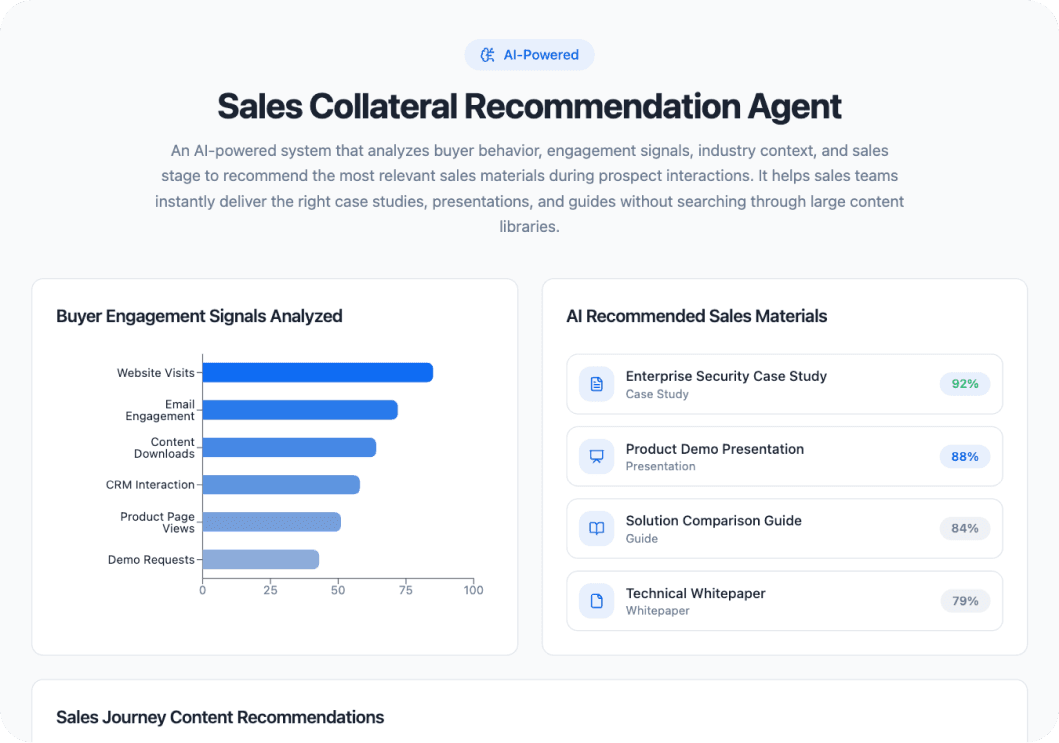Viewport: 1059px width, 743px height.
Task: Click the AI-Powered badge at the top
Action: tap(529, 55)
